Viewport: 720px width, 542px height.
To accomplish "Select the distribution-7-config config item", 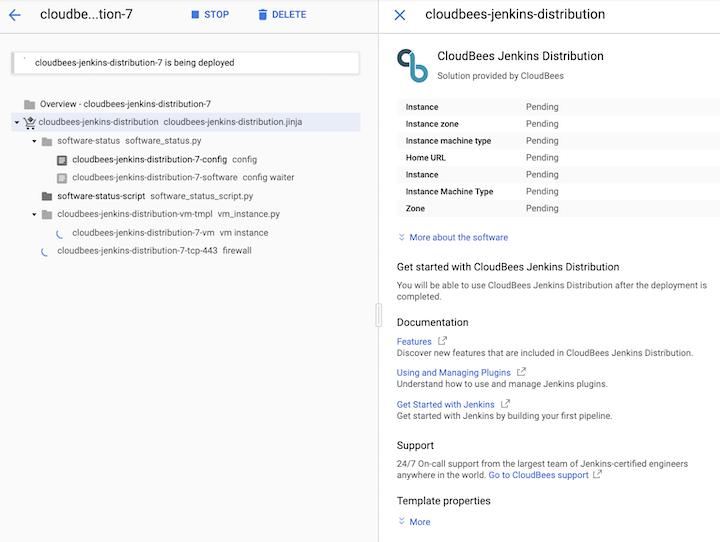I will [x=149, y=159].
